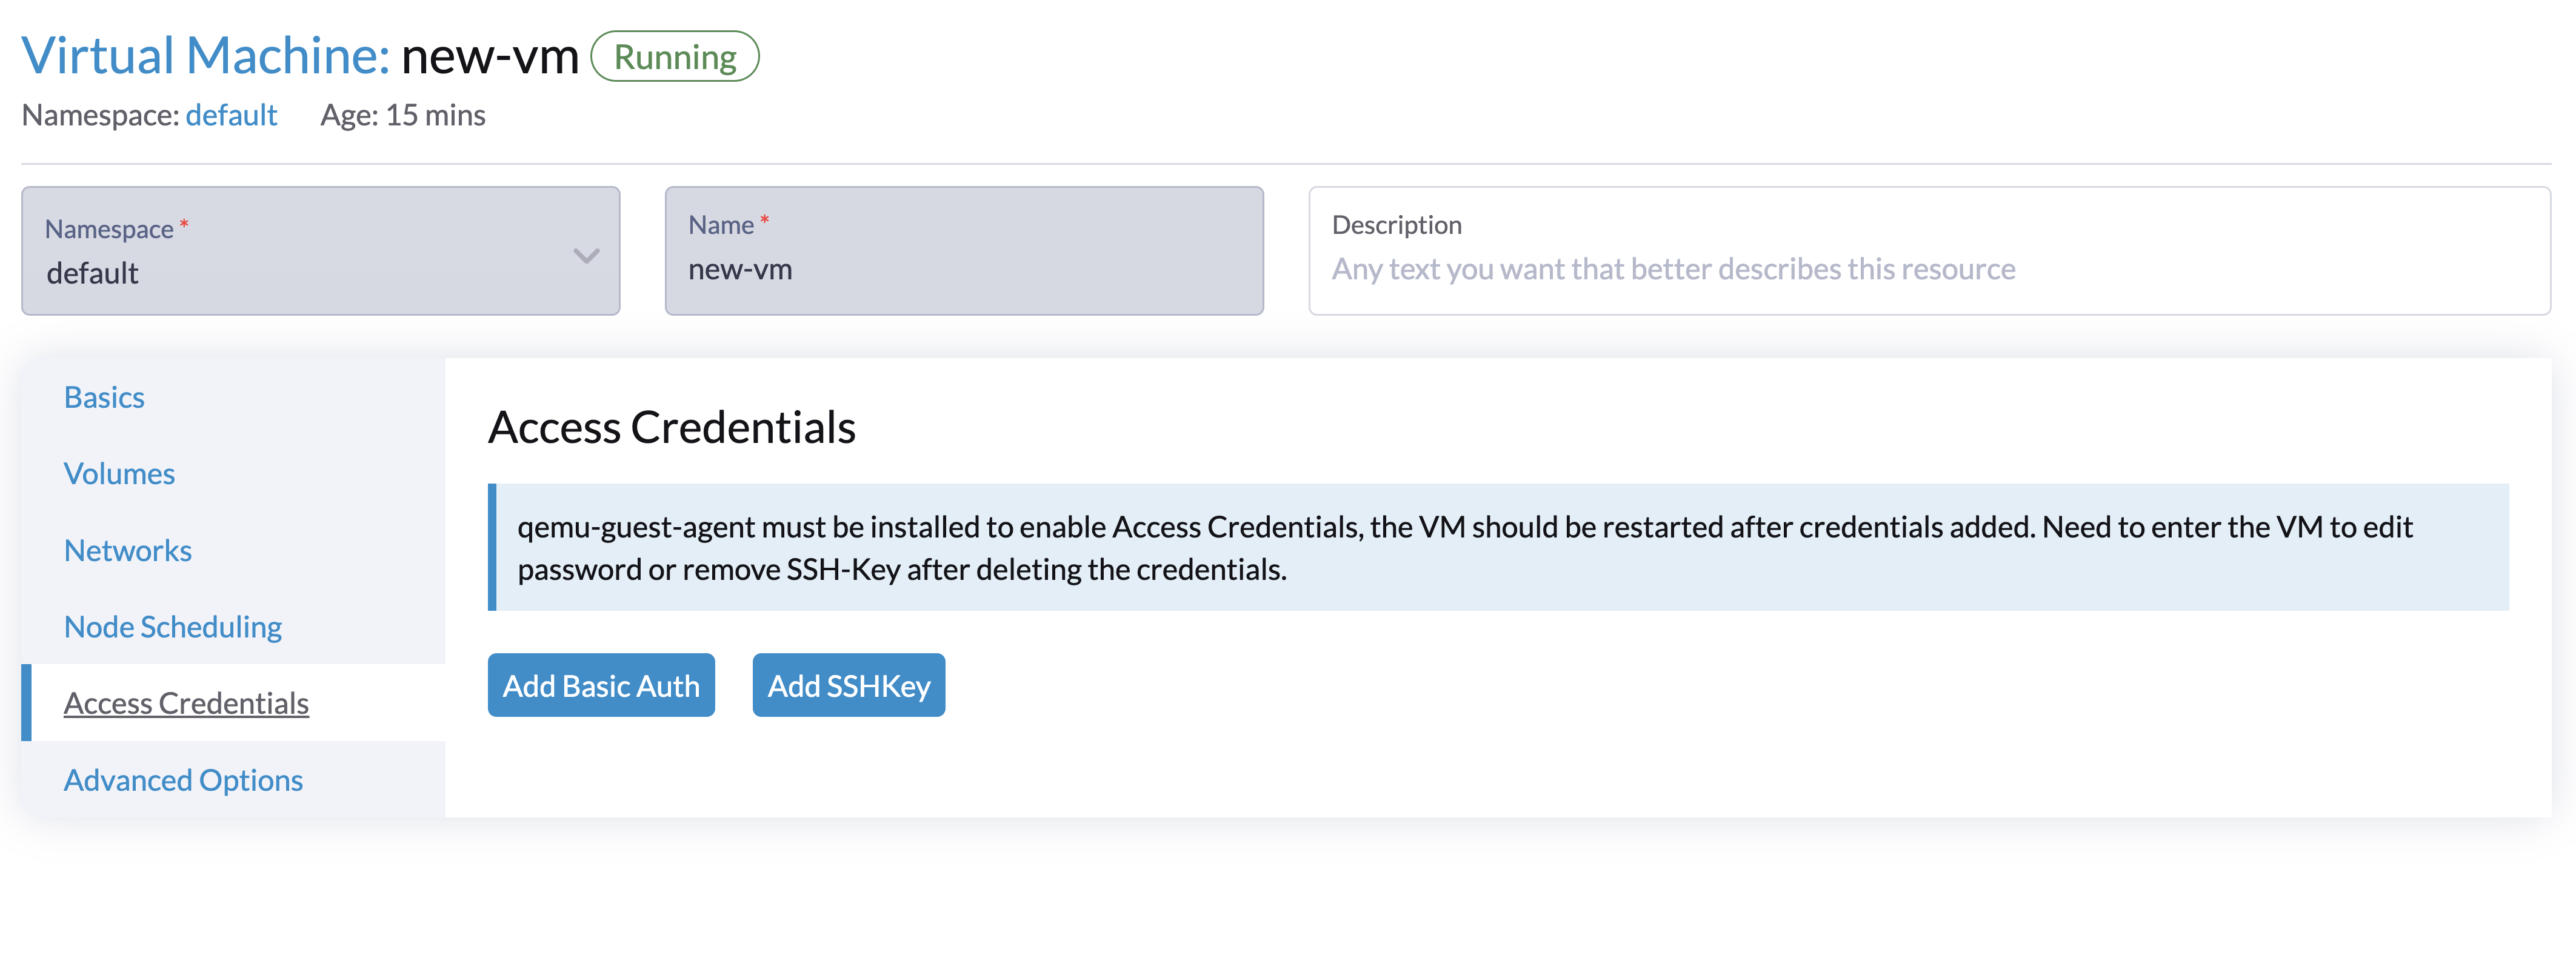Click the Description text field

1700,268
